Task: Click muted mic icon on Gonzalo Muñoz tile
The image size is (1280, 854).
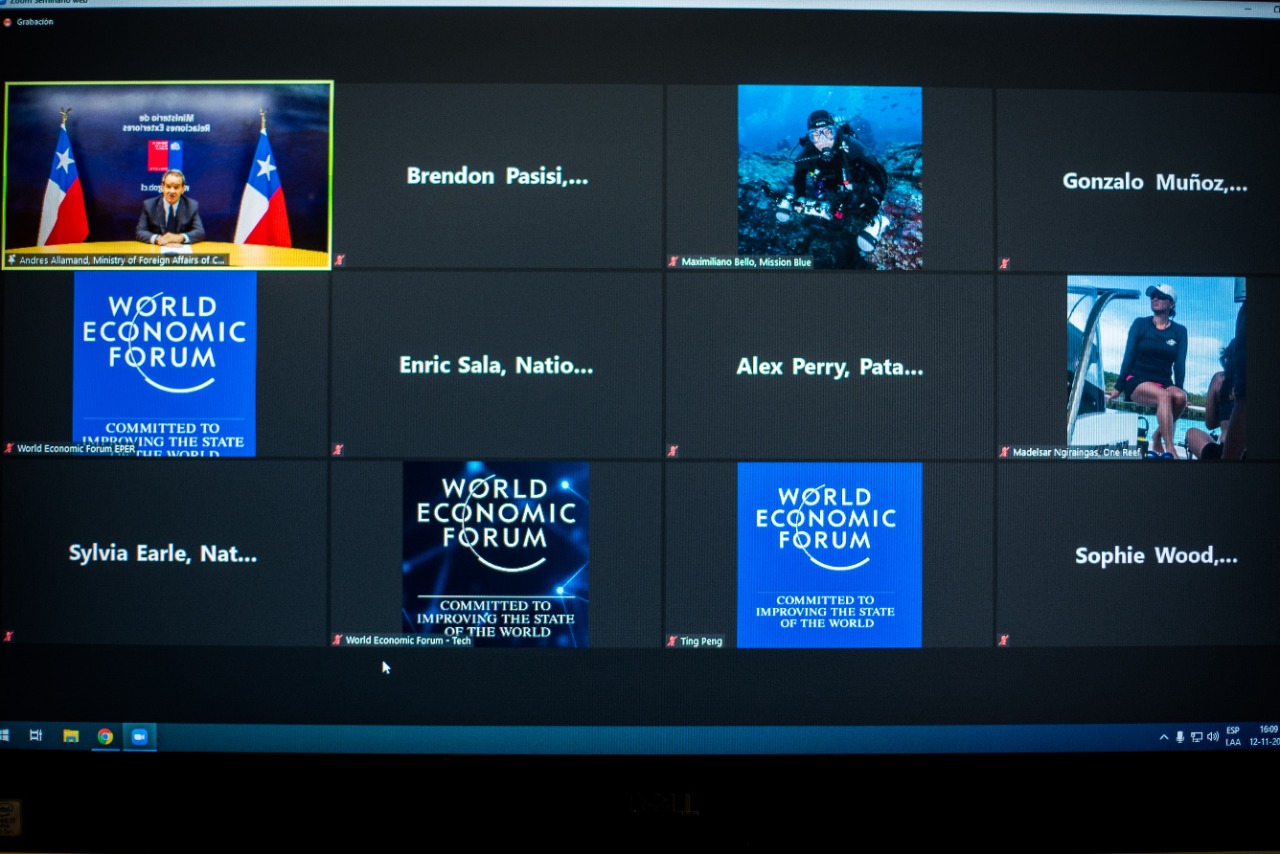Action: point(1003,263)
